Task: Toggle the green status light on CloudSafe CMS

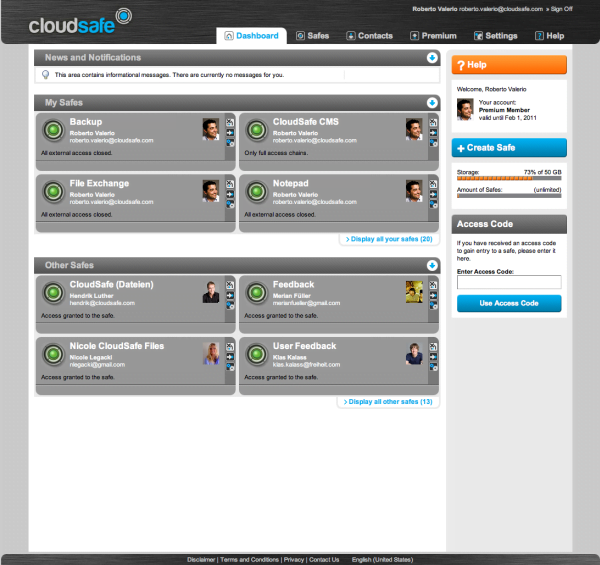Action: coord(257,130)
